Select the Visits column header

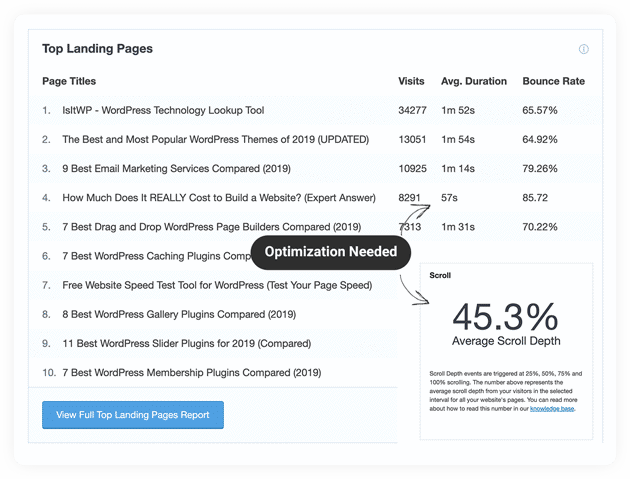click(x=411, y=81)
